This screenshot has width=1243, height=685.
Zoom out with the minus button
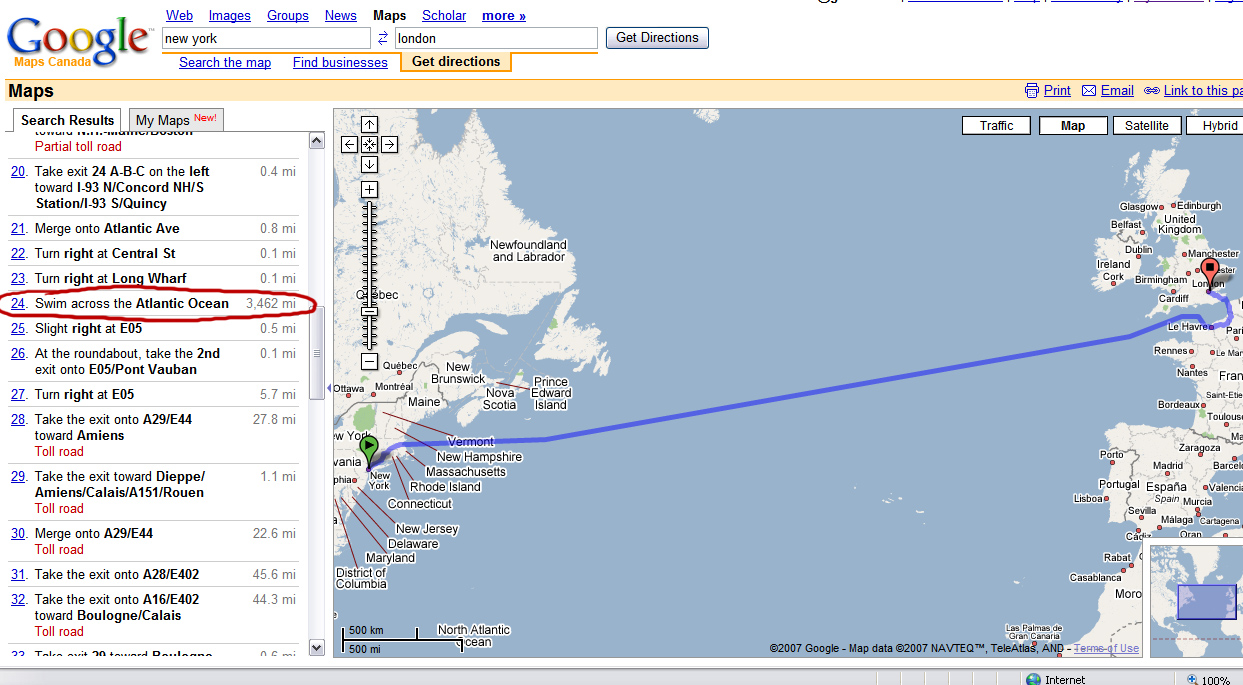pos(369,362)
